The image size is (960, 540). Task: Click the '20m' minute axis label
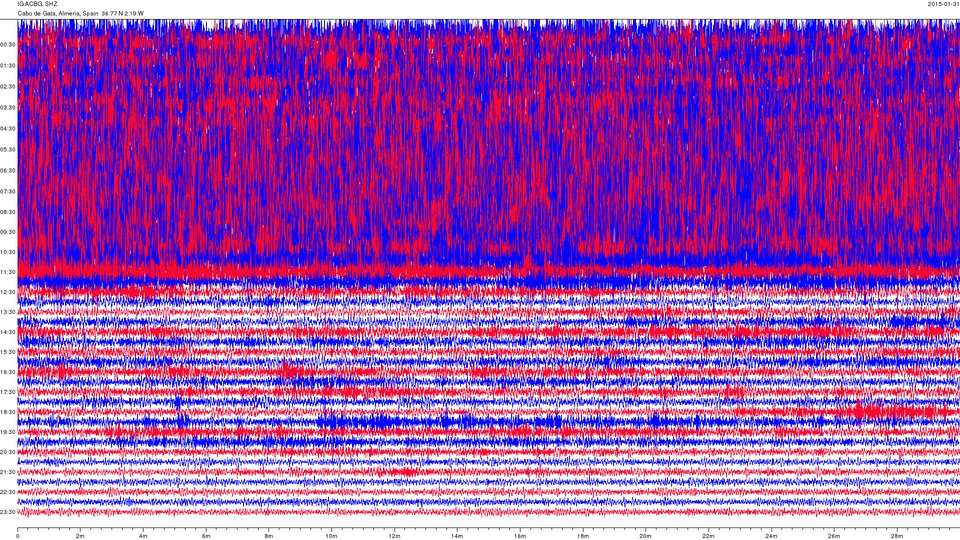[645, 536]
